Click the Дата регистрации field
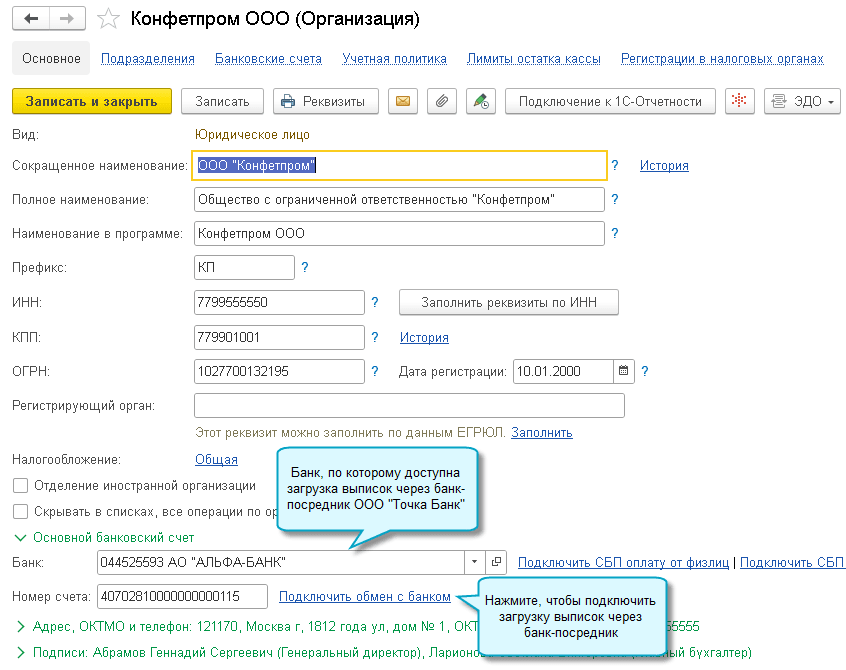The width and height of the screenshot is (846, 670). [x=563, y=371]
